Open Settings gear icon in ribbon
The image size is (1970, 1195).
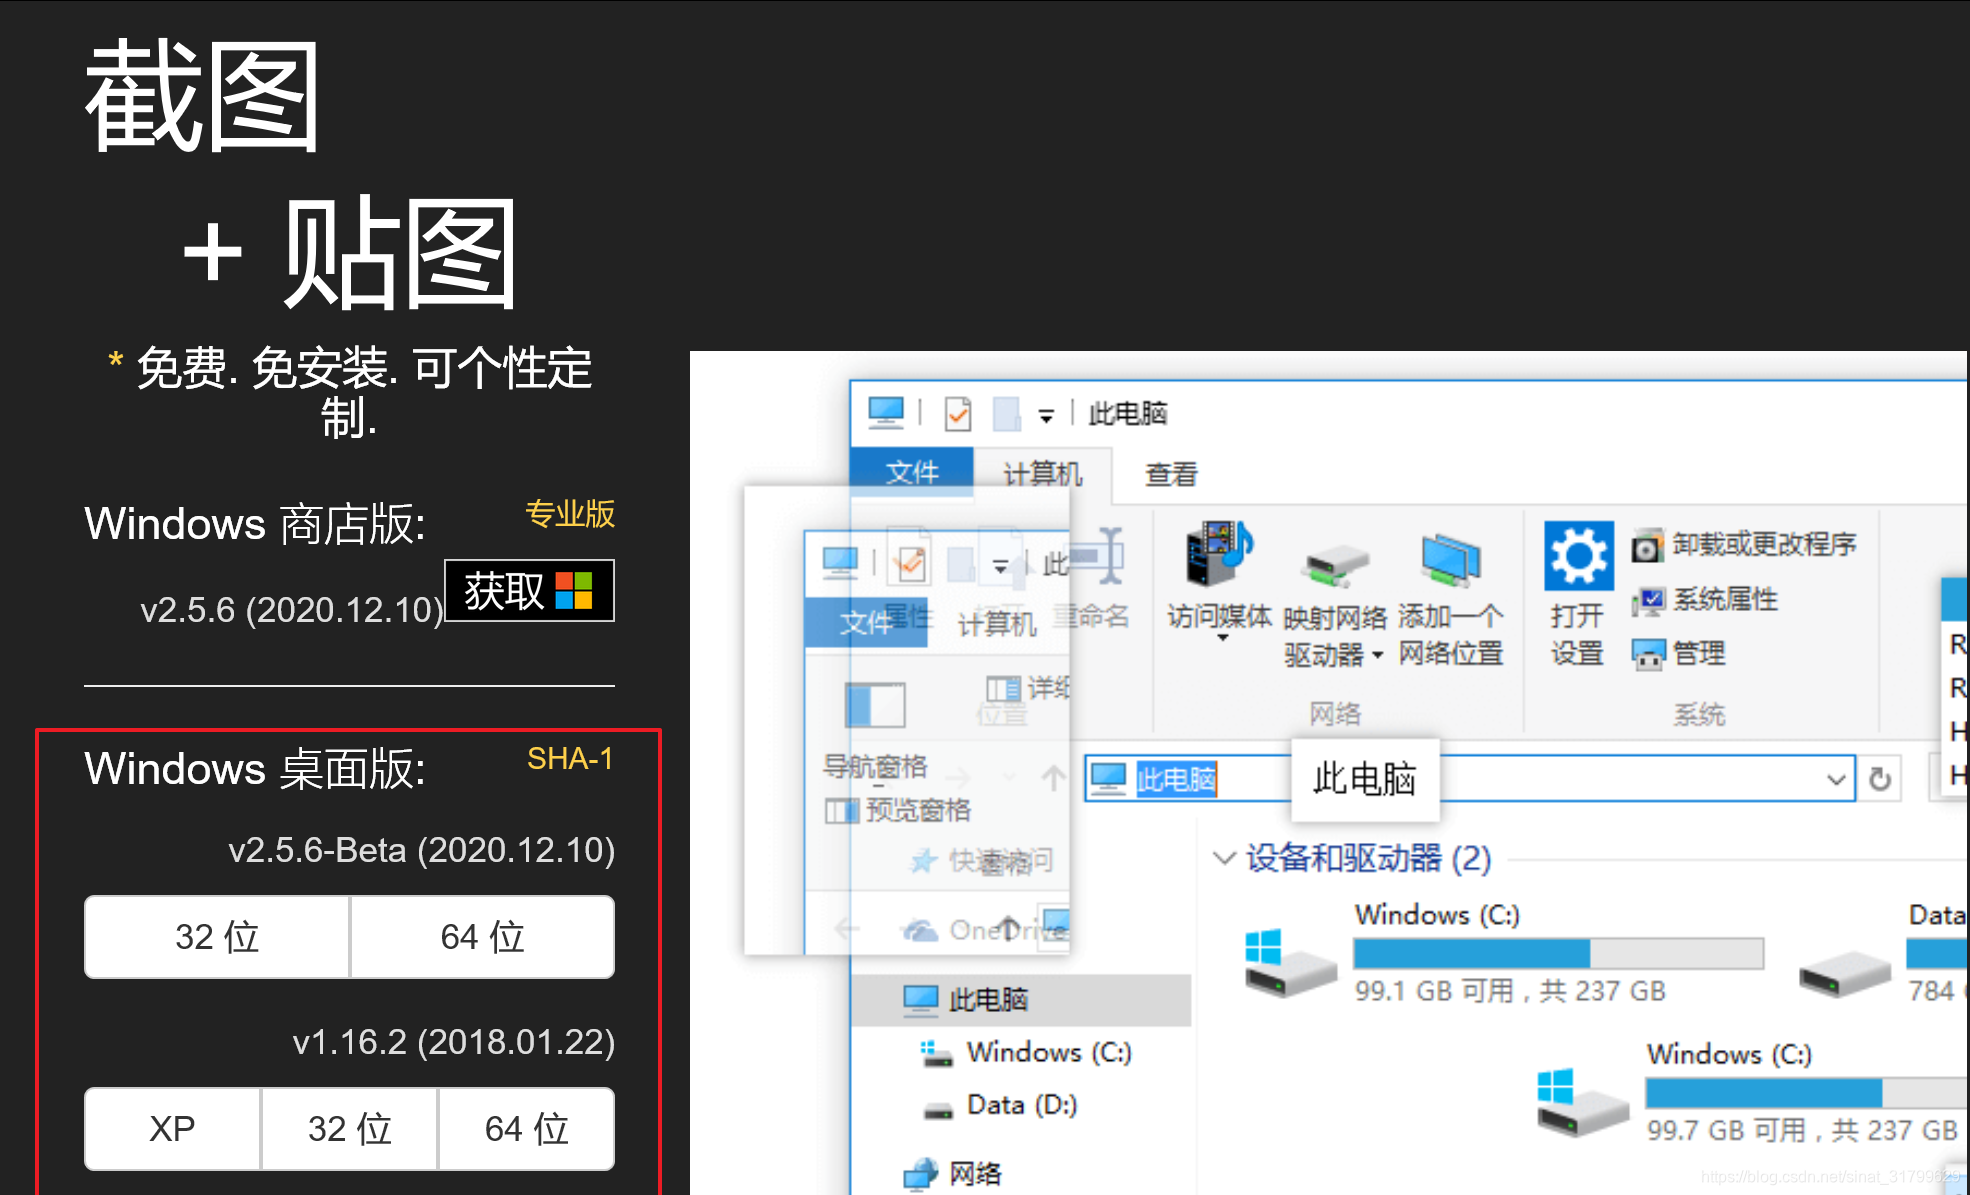point(1578,556)
